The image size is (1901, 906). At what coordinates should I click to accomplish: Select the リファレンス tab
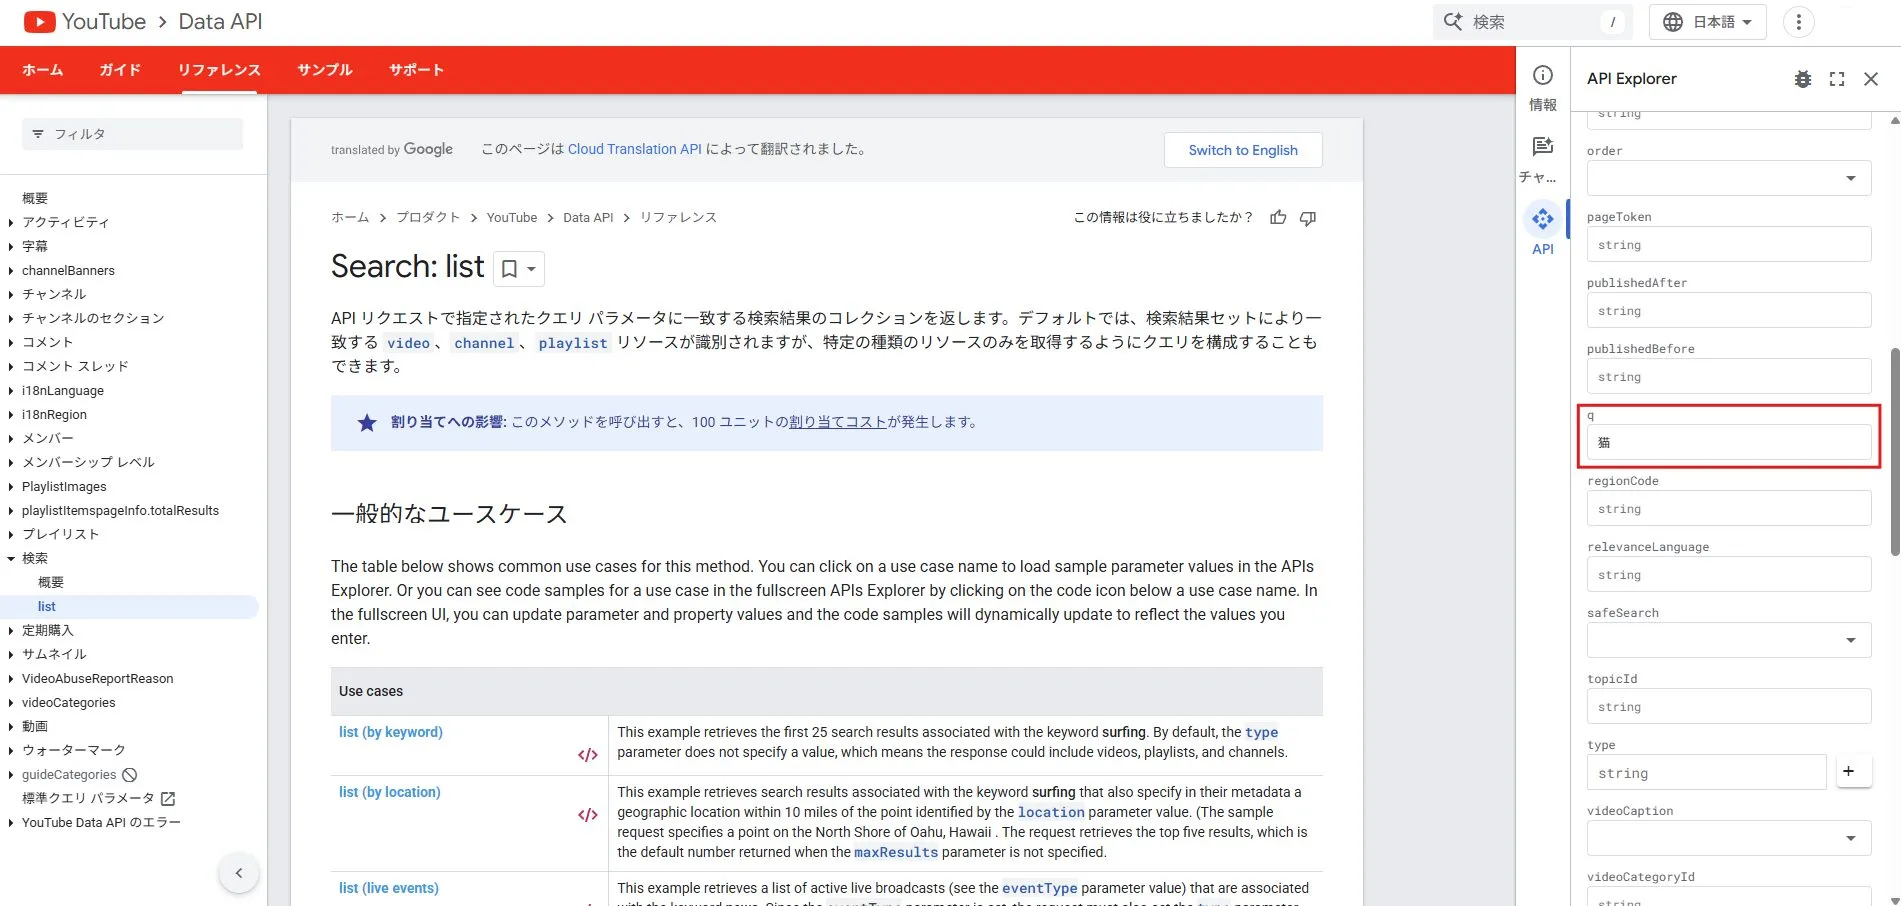pyautogui.click(x=219, y=70)
